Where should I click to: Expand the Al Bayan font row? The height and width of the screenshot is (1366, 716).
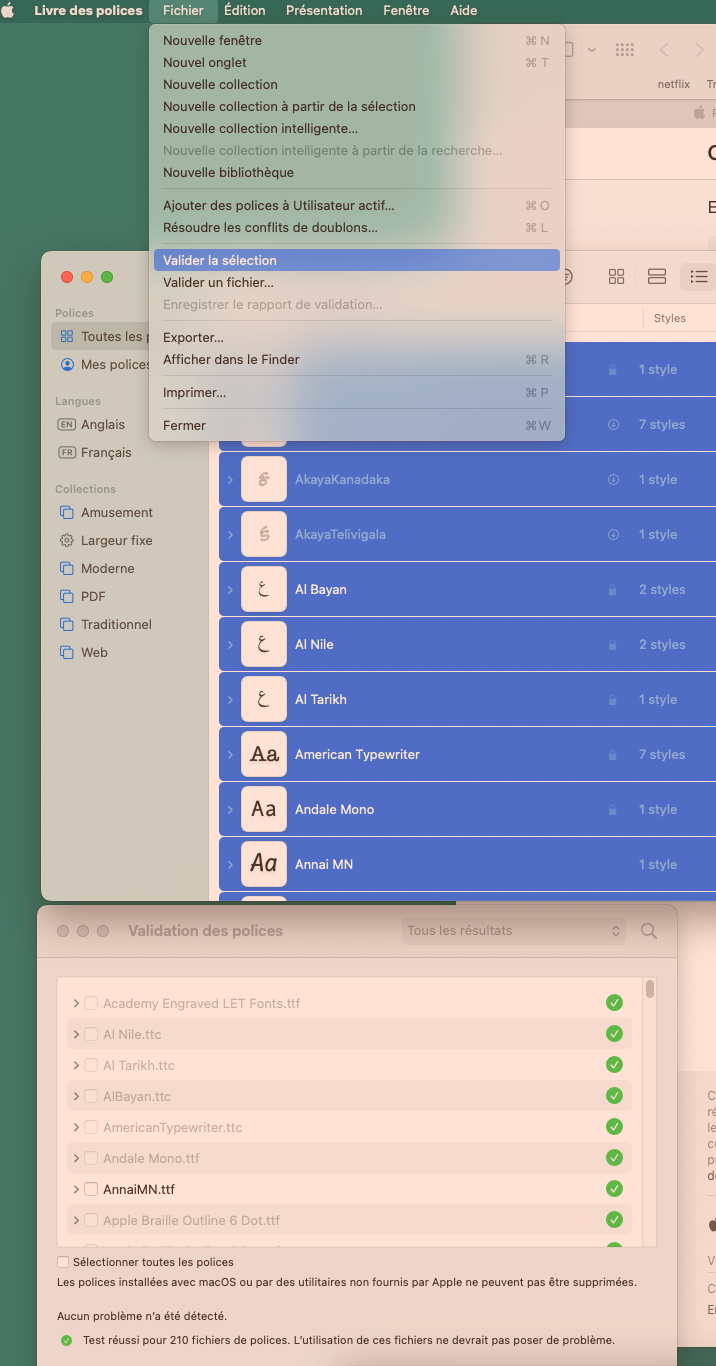(230, 590)
